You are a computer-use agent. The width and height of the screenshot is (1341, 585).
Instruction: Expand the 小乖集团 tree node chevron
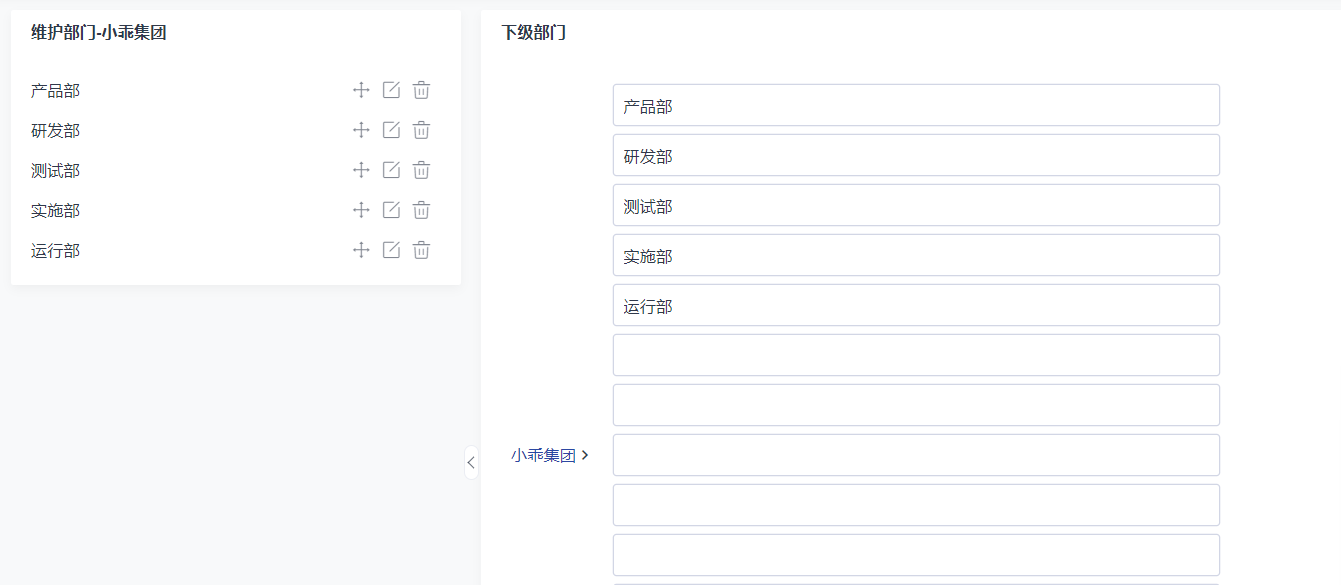[586, 454]
